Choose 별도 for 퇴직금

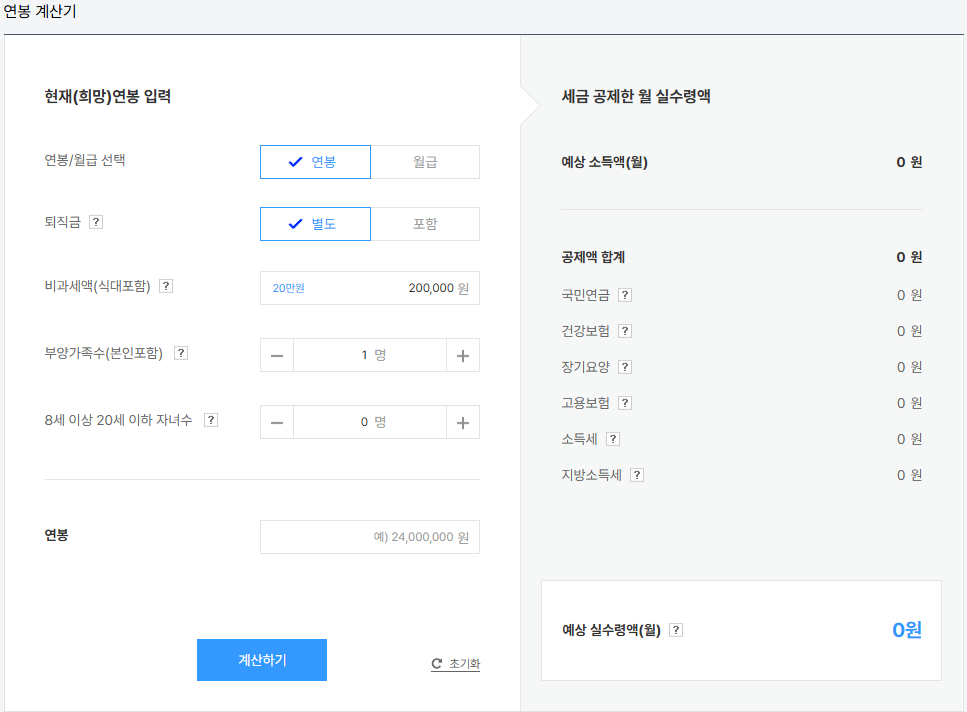315,224
